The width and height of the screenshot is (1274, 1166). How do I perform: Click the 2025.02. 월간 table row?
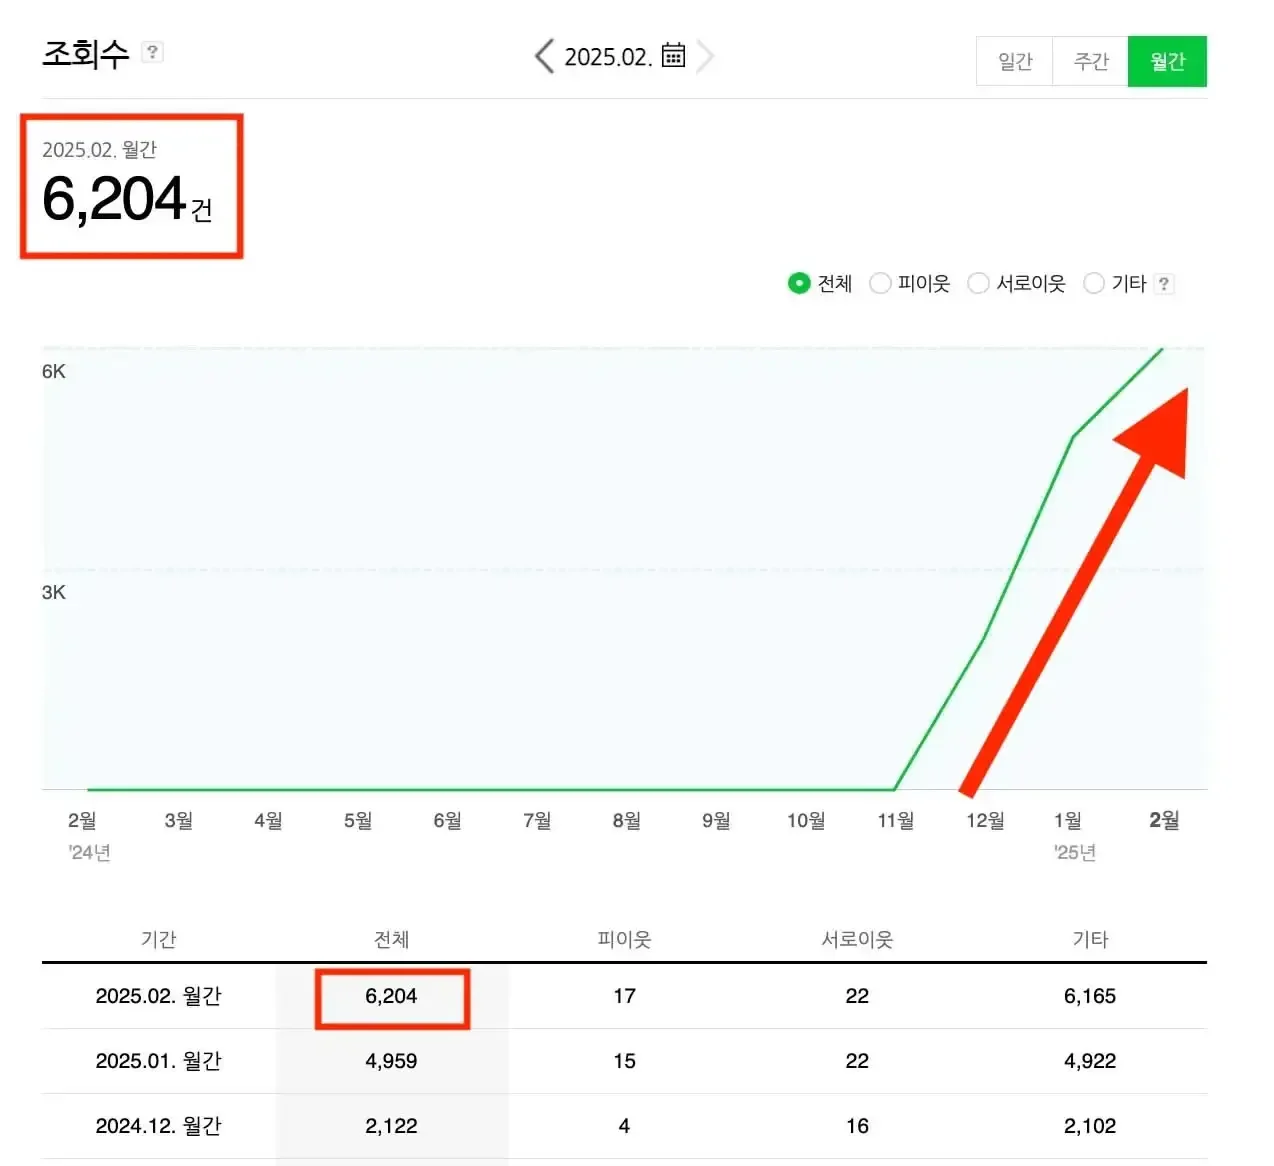(x=158, y=996)
